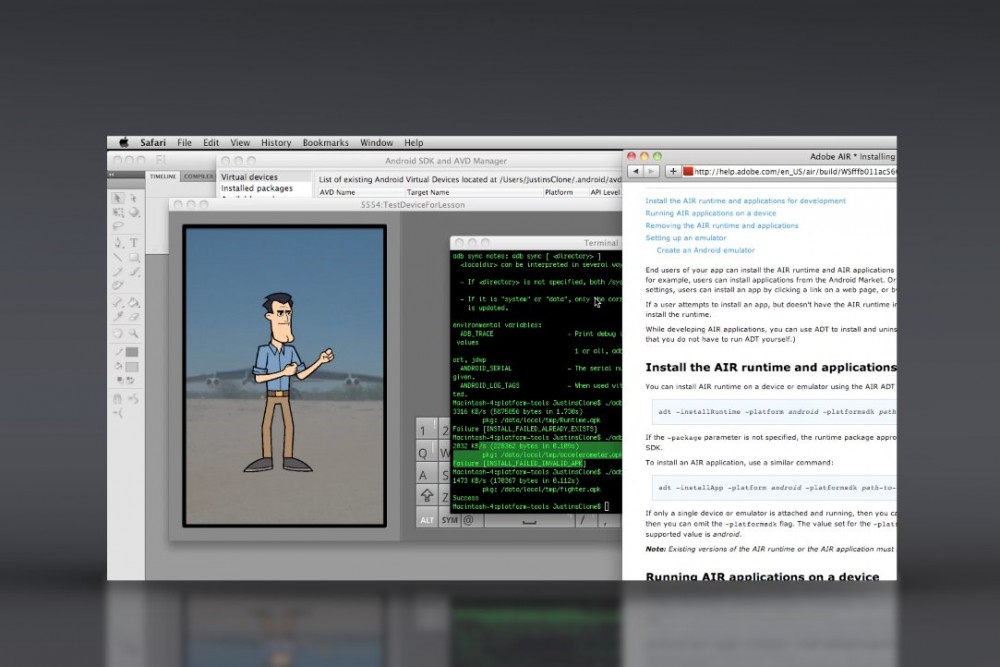Select the Free Transform tool
1000x667 pixels.
point(117,212)
